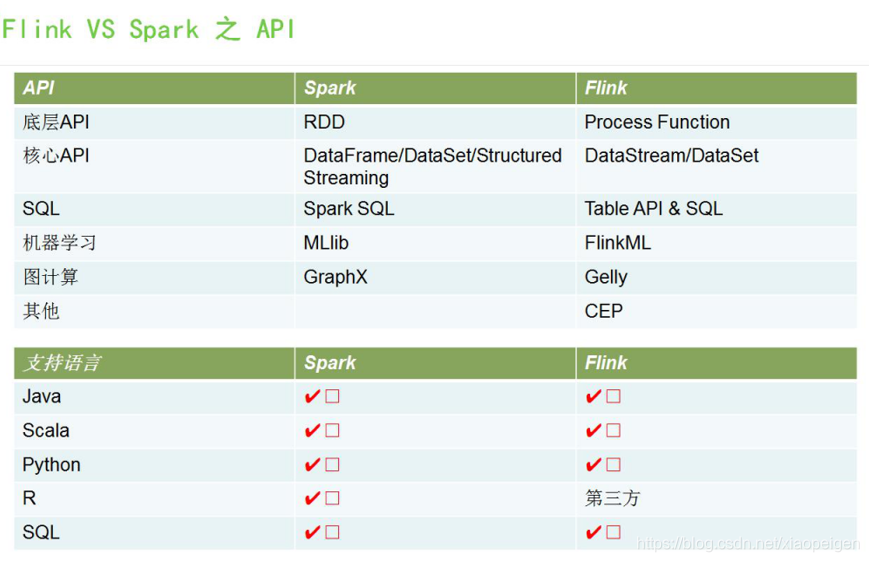
Task: Click the Spark check mark in the Java row
Action: point(313,396)
